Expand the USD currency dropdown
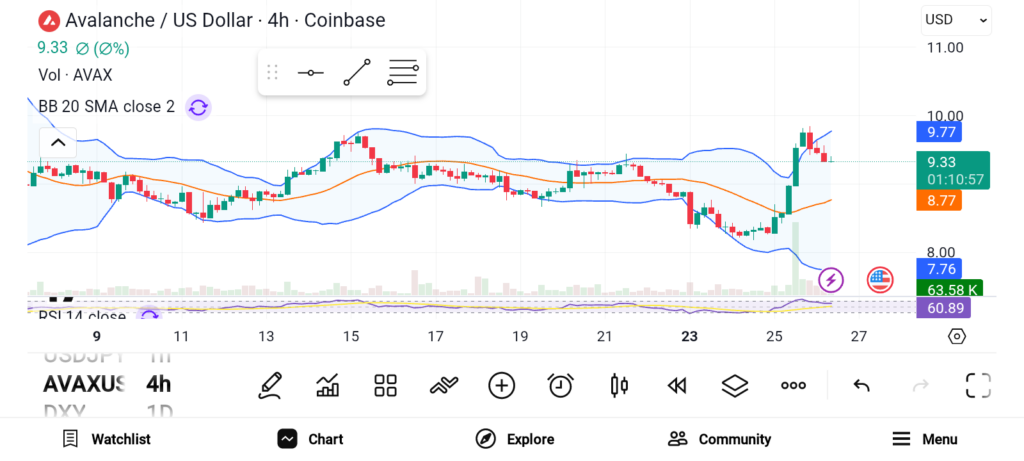Image resolution: width=1024 pixels, height=461 pixels. (x=956, y=19)
